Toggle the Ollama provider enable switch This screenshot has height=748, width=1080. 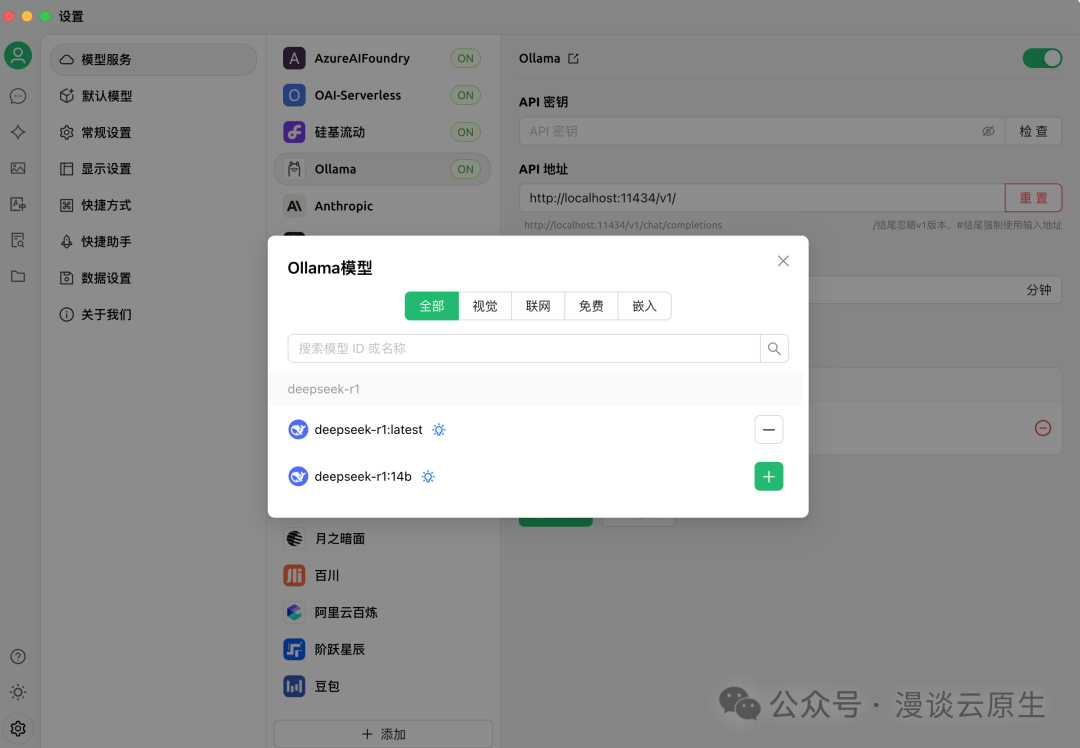coord(1042,59)
